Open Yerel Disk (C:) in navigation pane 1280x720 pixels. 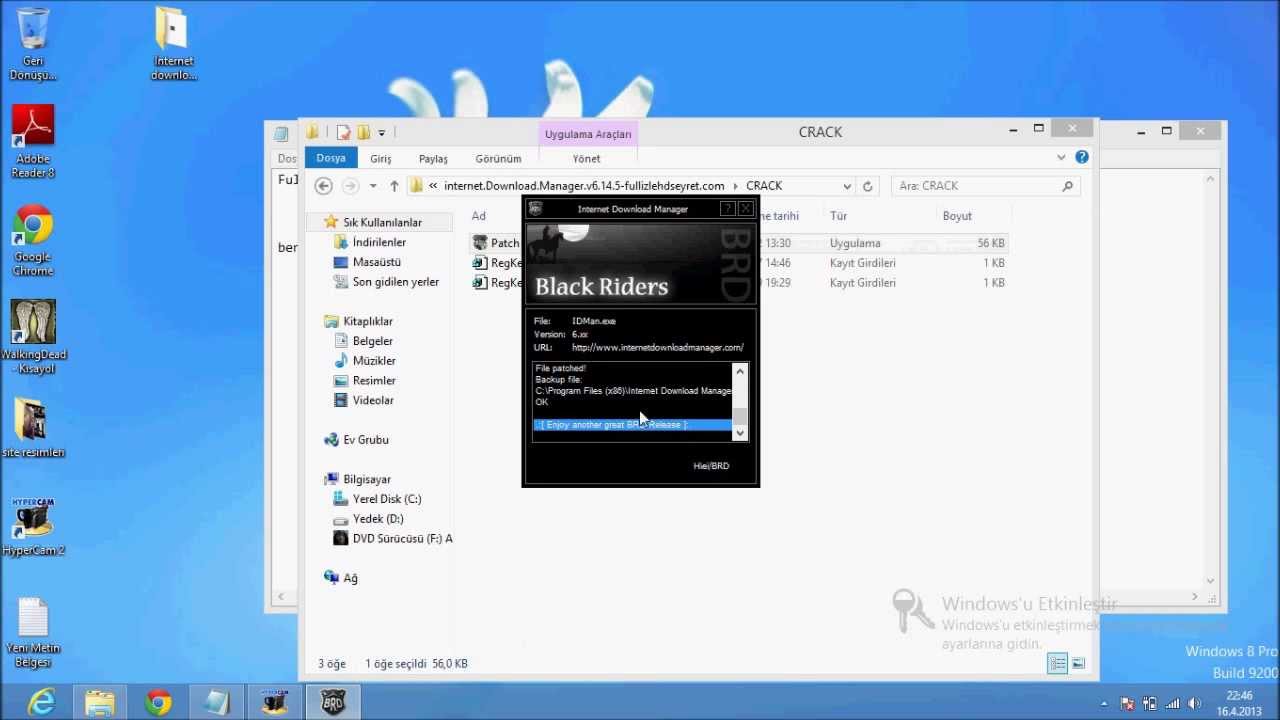386,499
